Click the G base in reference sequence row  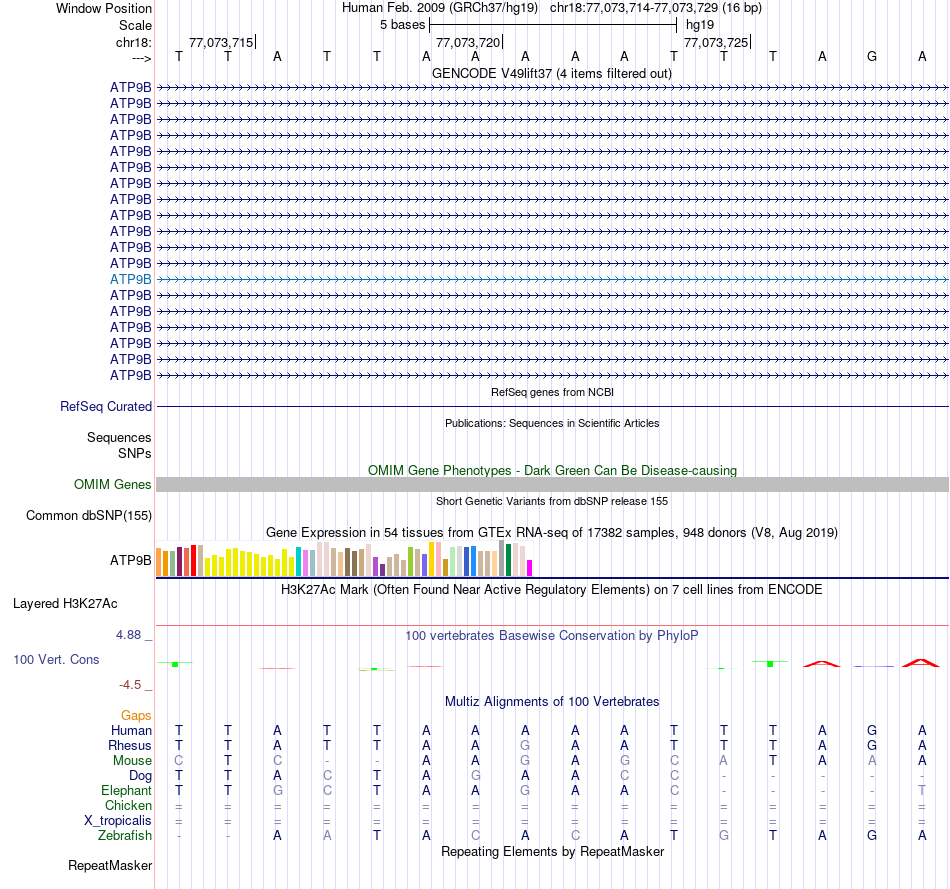coord(872,56)
